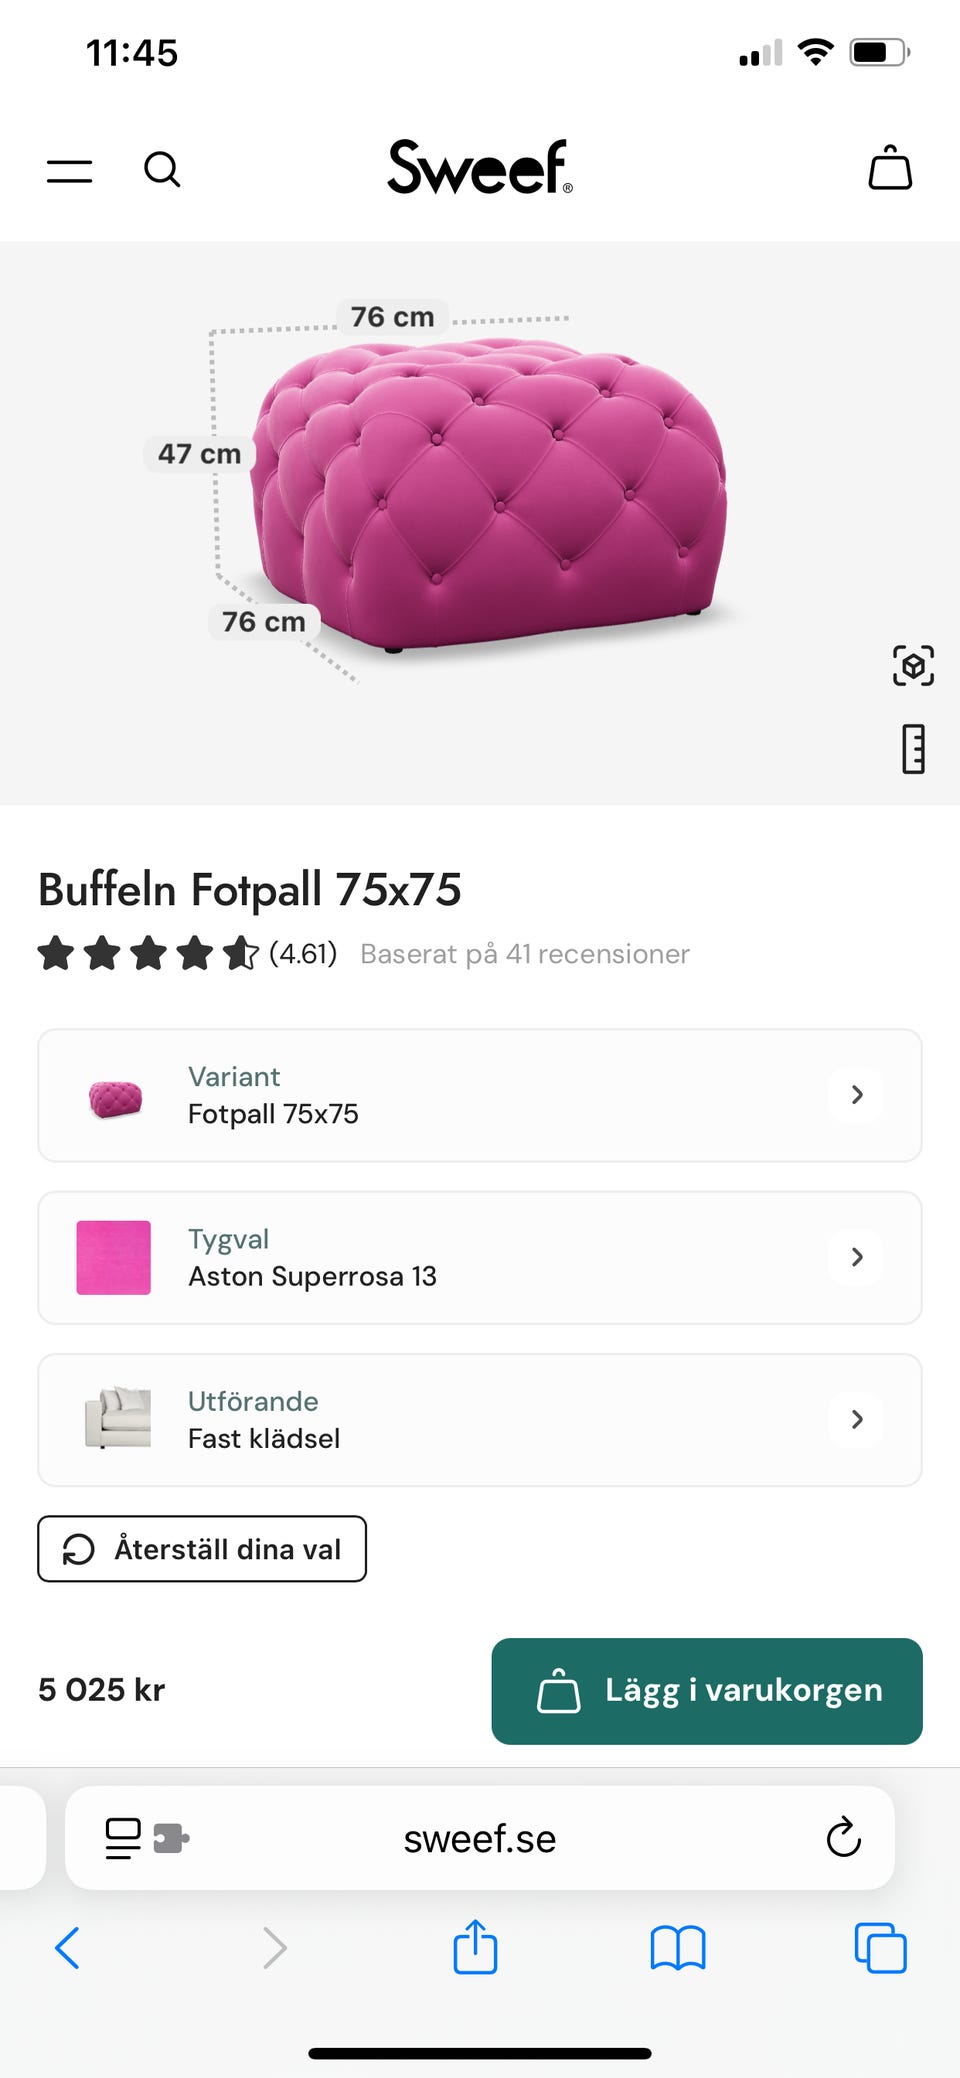
Task: Tap the search magnifier icon
Action: [162, 169]
